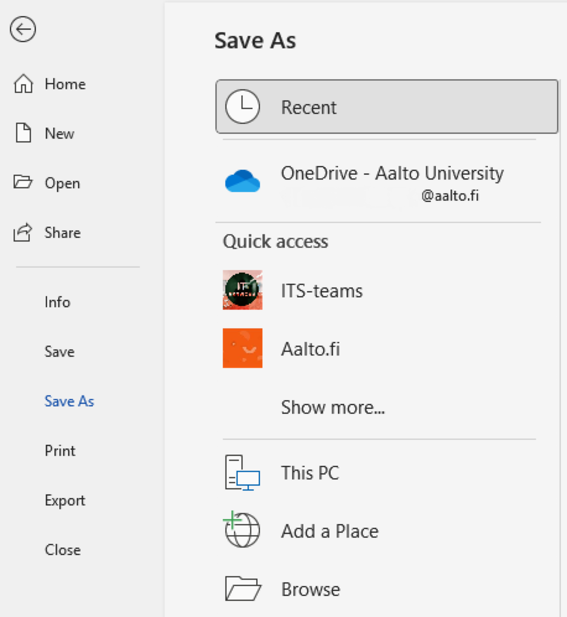567x617 pixels.
Task: Click the Share arrow icon
Action: click(22, 232)
